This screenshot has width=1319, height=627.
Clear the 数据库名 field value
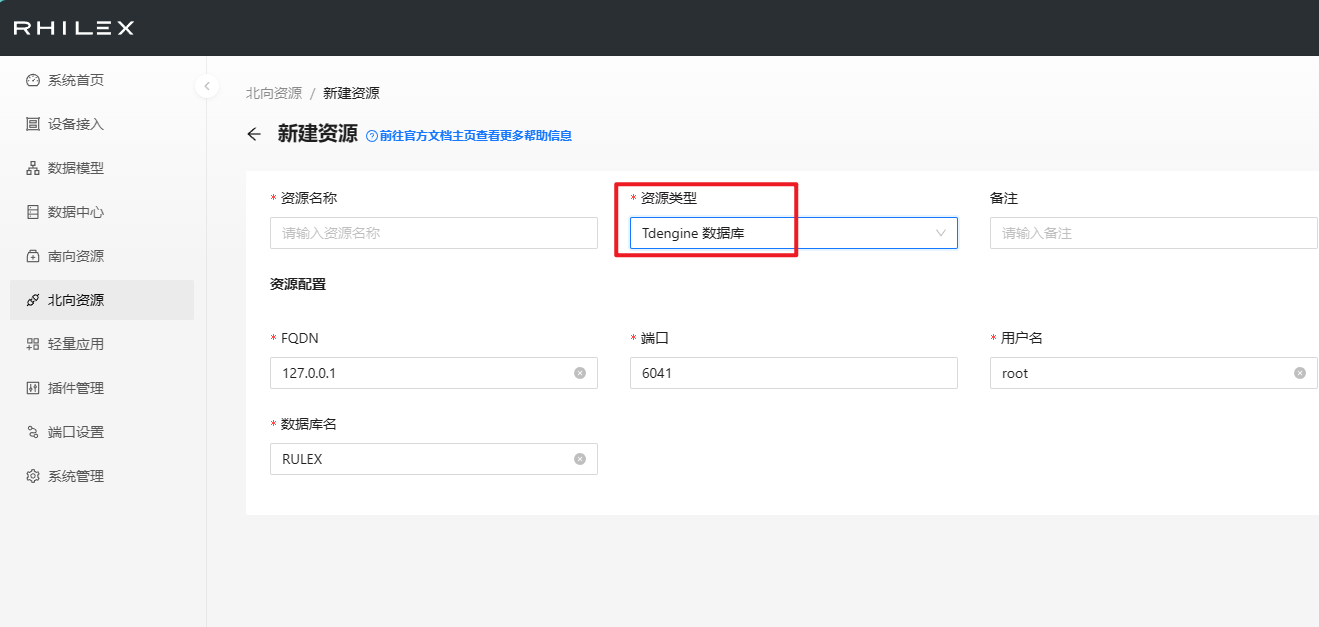click(x=580, y=459)
